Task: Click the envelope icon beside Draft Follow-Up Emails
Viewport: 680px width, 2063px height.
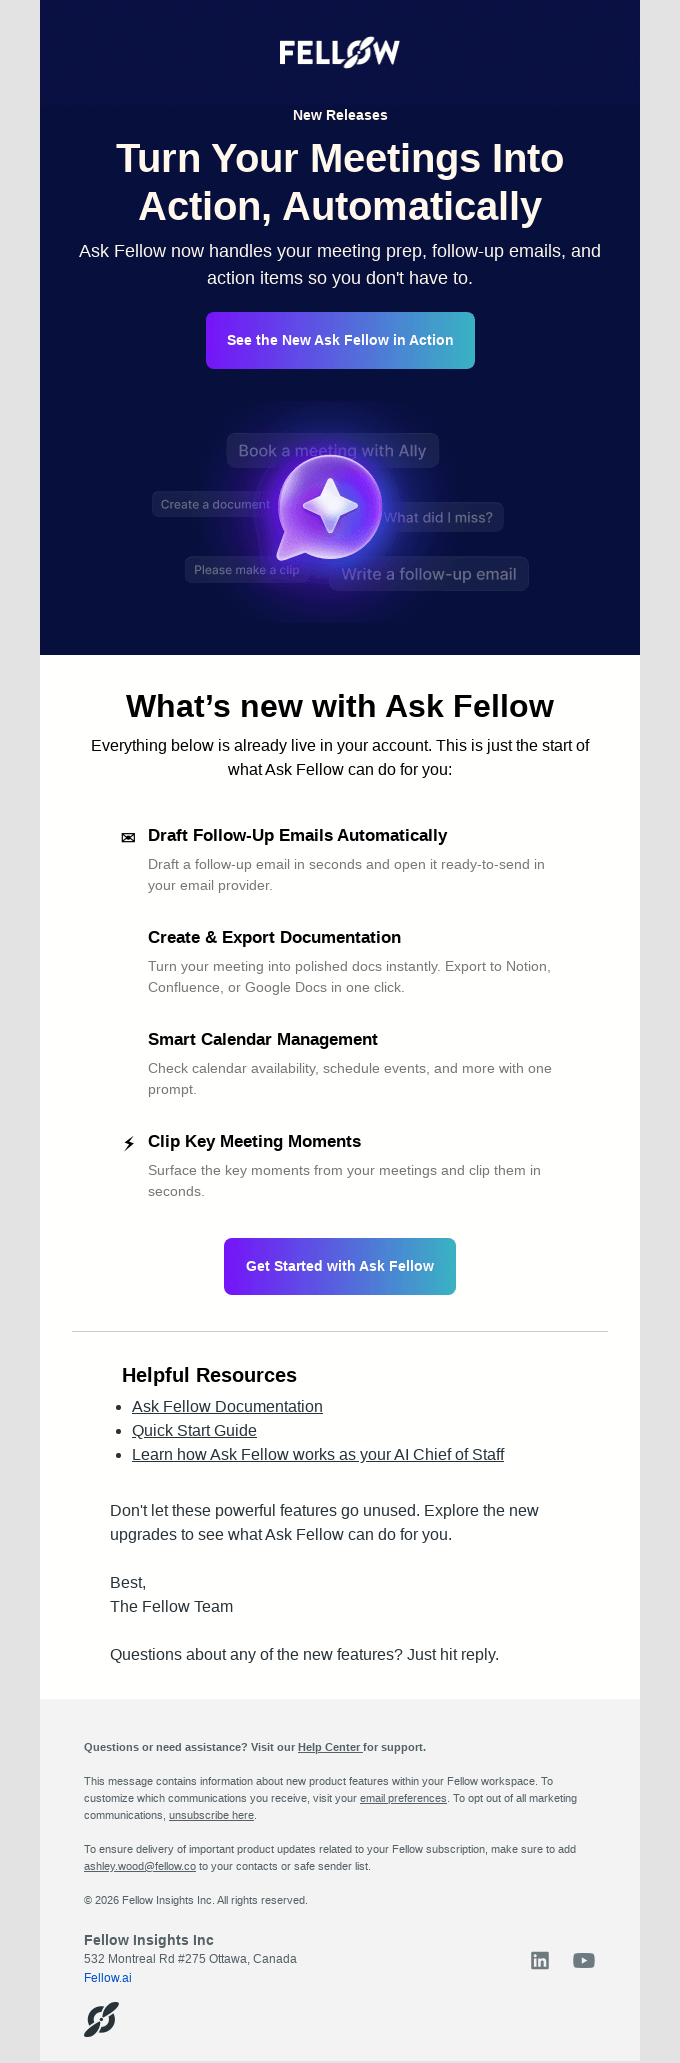Action: [128, 836]
